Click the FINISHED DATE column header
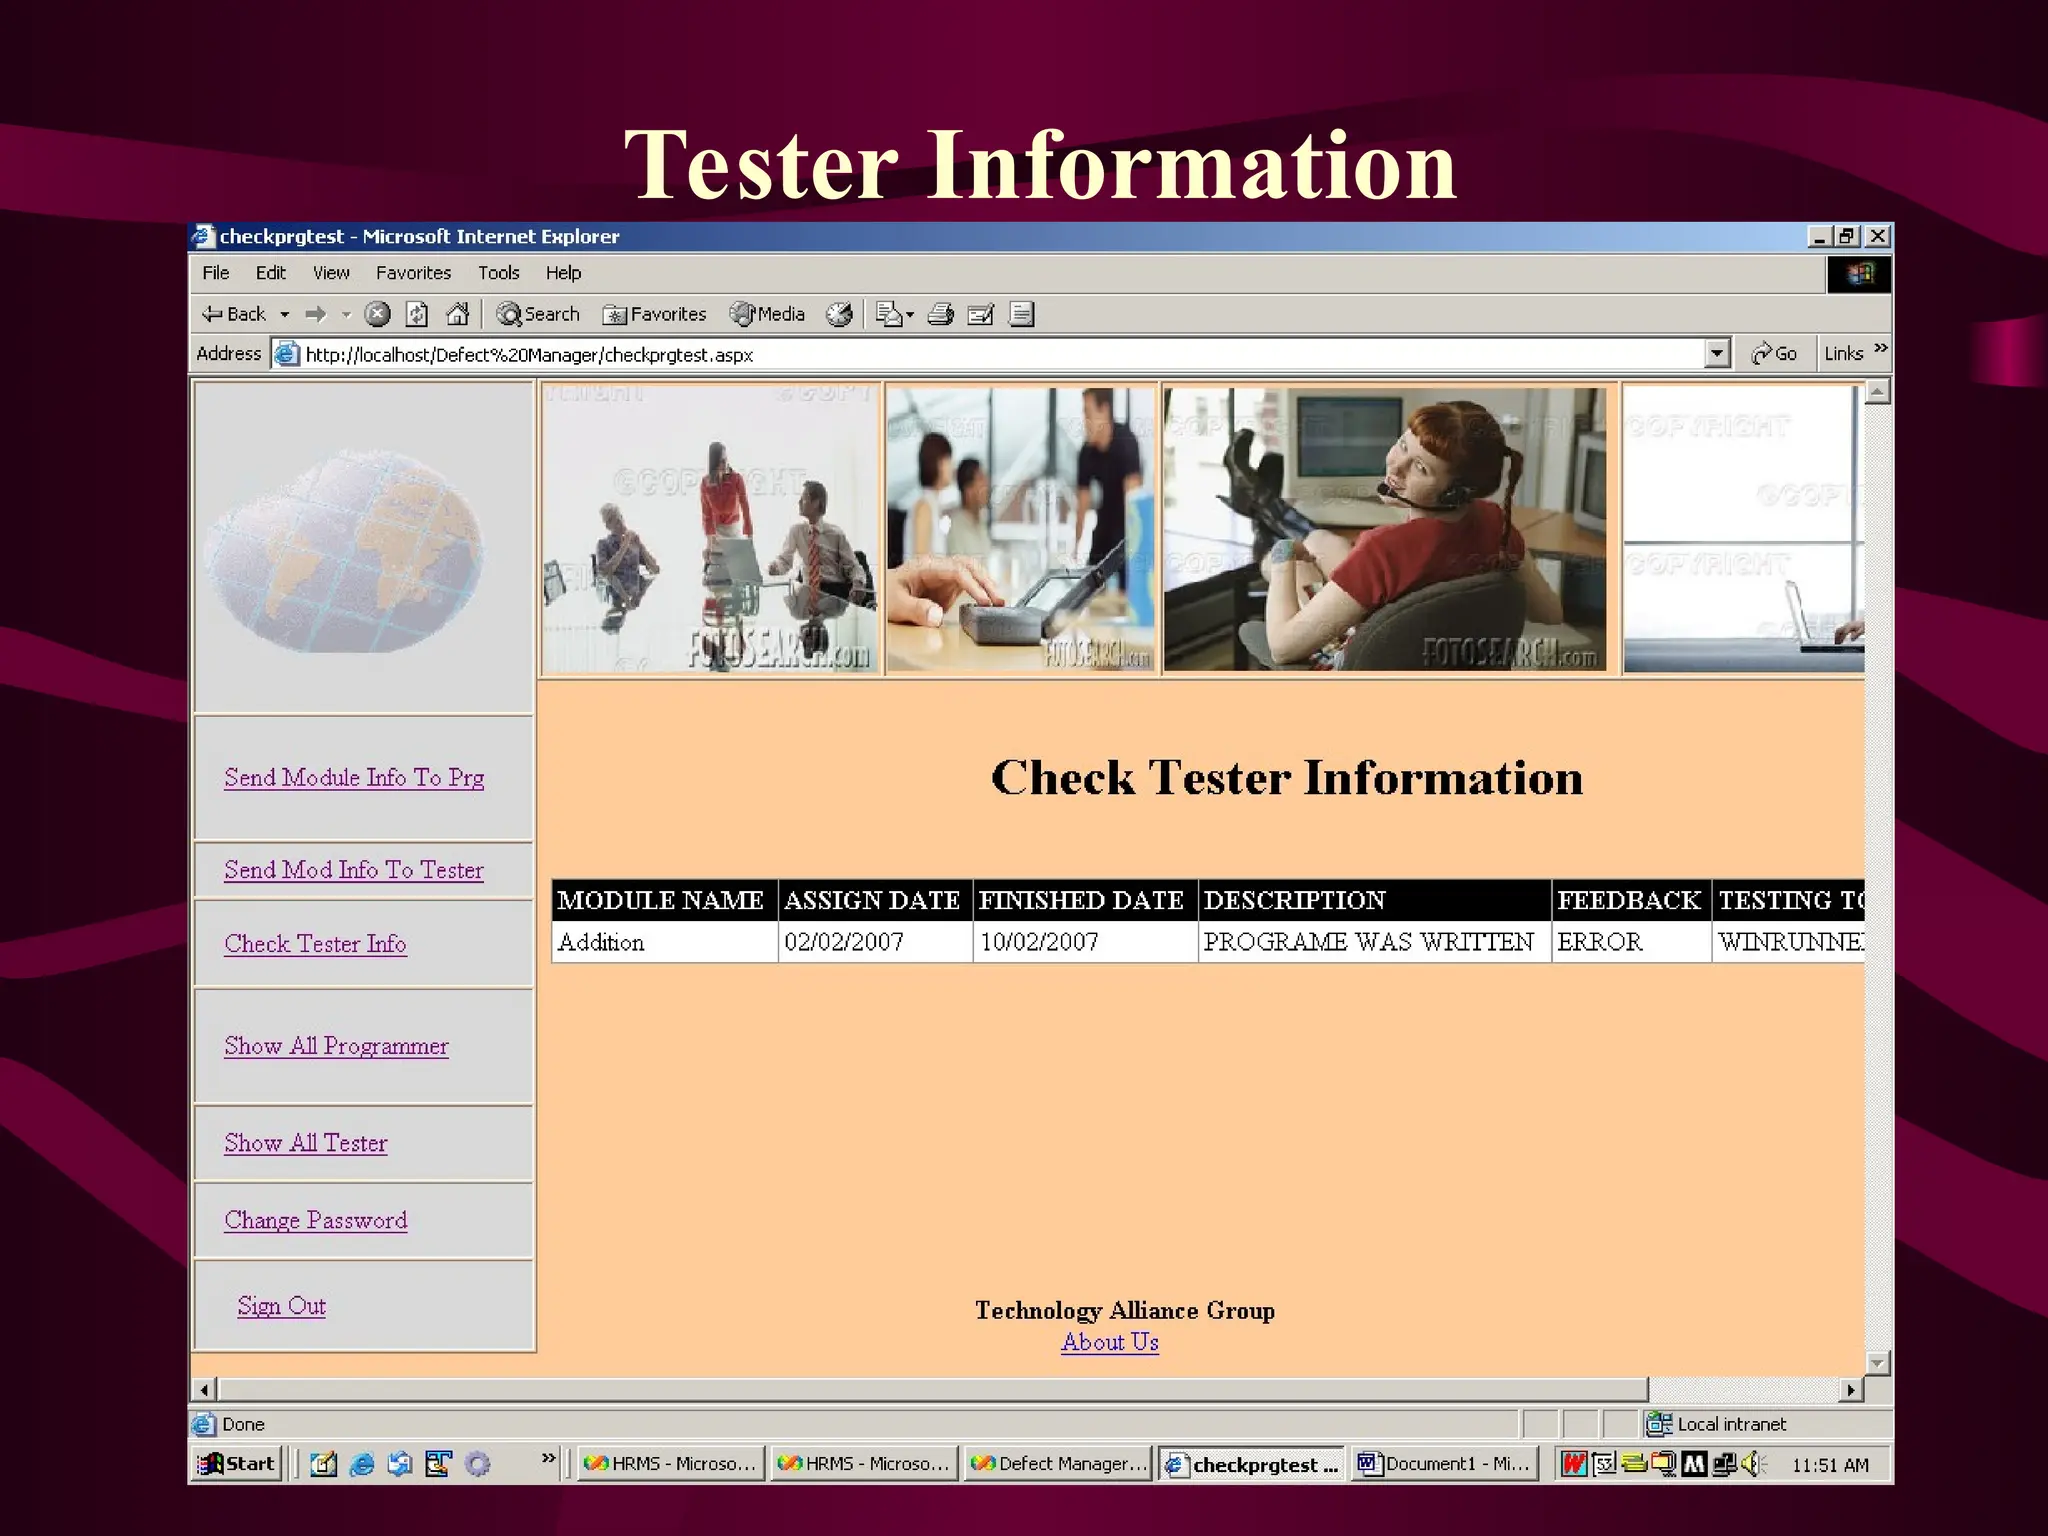Viewport: 2048px width, 1536px height. [1084, 900]
